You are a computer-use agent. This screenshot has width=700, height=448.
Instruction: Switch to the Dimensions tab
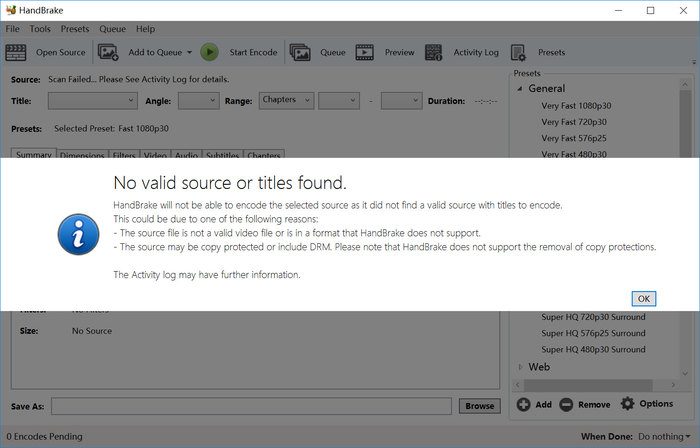click(82, 153)
